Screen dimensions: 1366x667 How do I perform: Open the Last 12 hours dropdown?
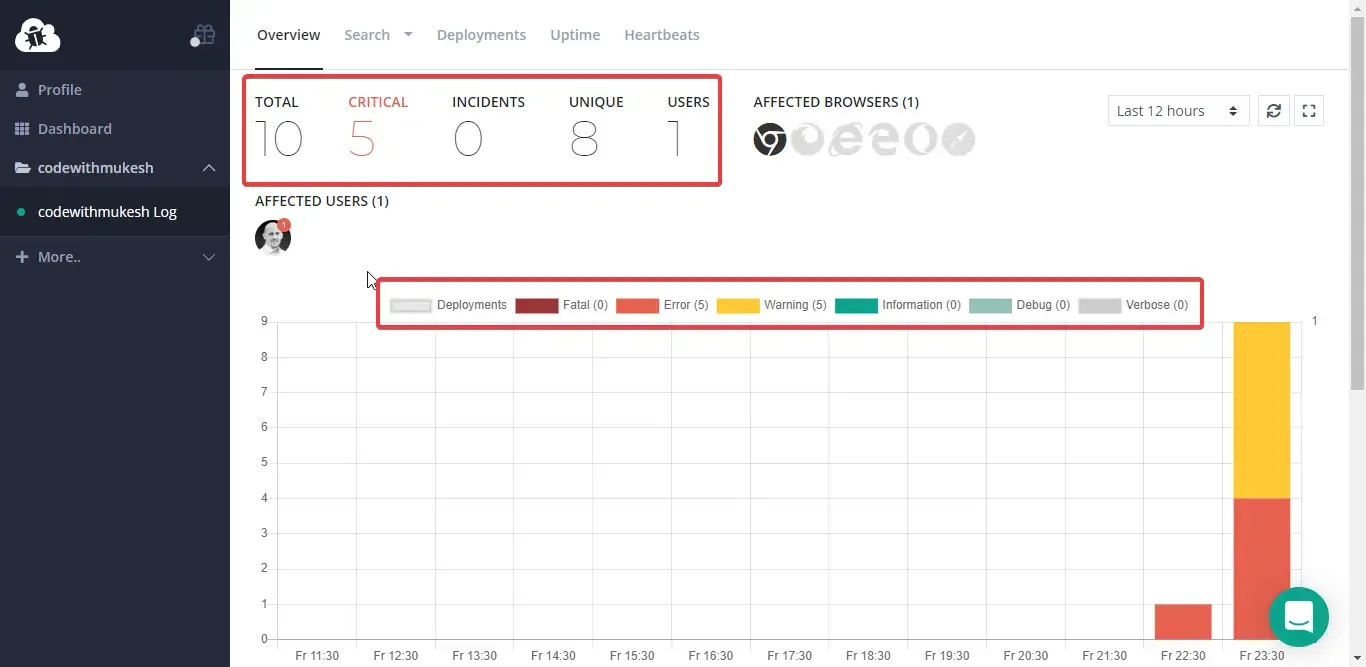click(1178, 111)
